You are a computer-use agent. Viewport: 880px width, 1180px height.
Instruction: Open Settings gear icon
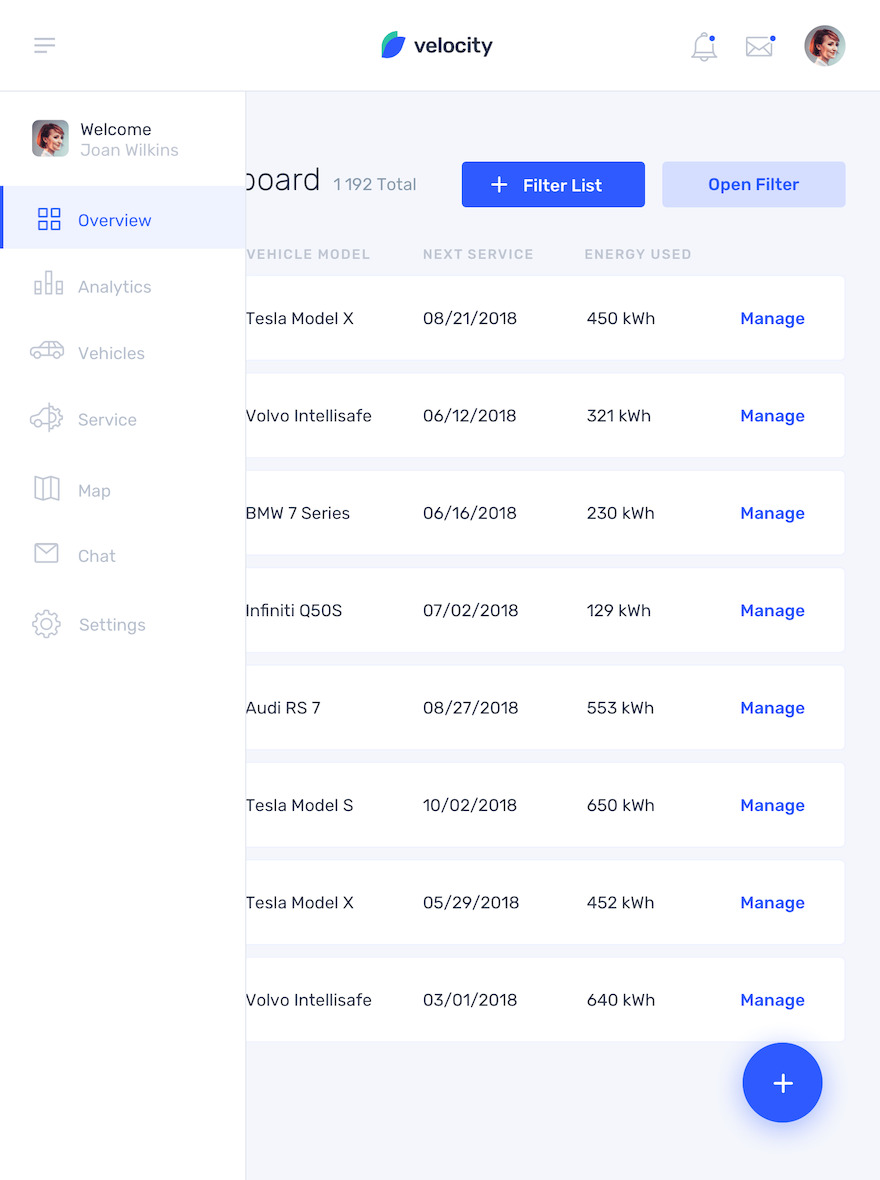coord(46,624)
